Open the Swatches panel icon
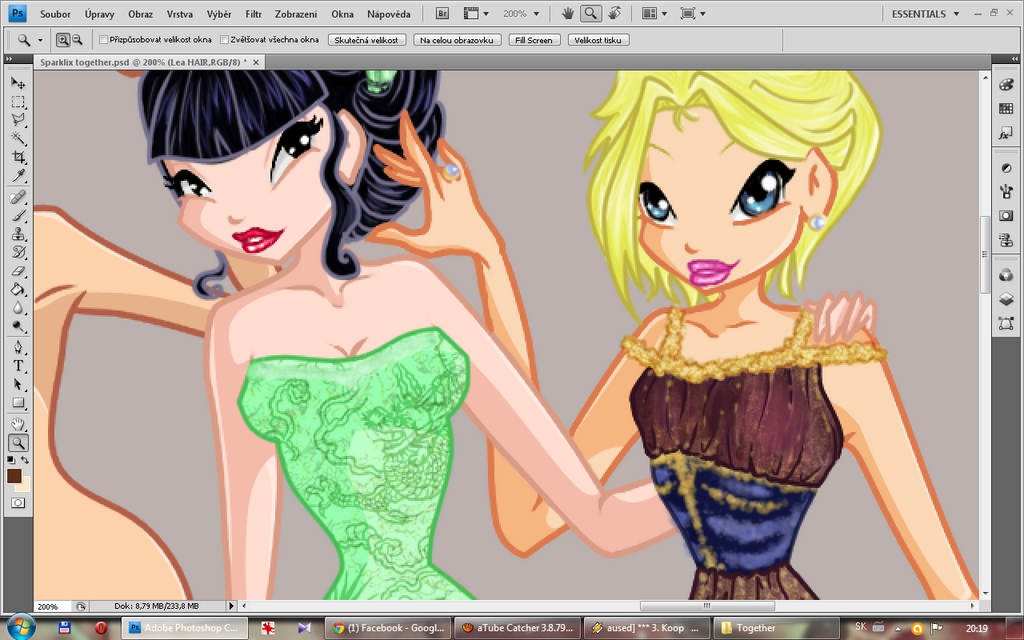This screenshot has height=640, width=1024. point(1006,109)
